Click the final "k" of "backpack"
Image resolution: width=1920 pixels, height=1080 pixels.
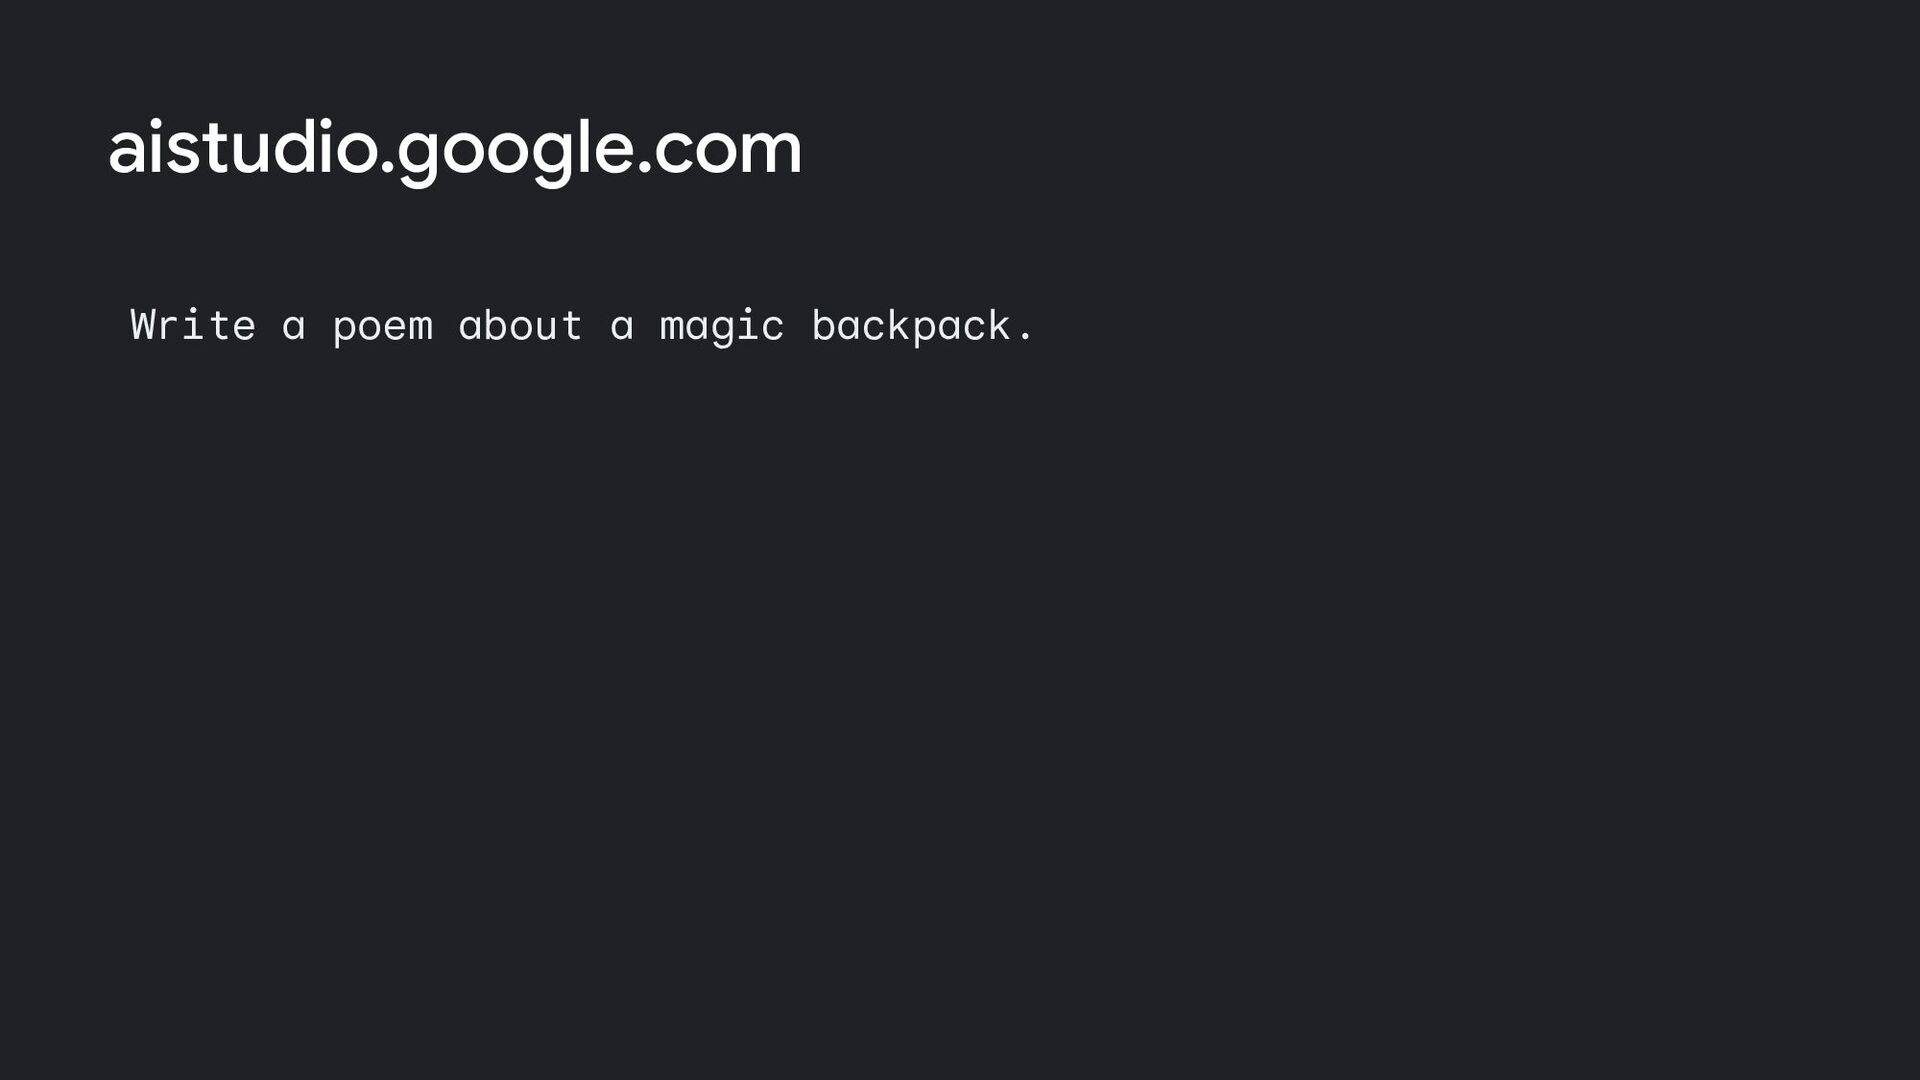tap(999, 325)
